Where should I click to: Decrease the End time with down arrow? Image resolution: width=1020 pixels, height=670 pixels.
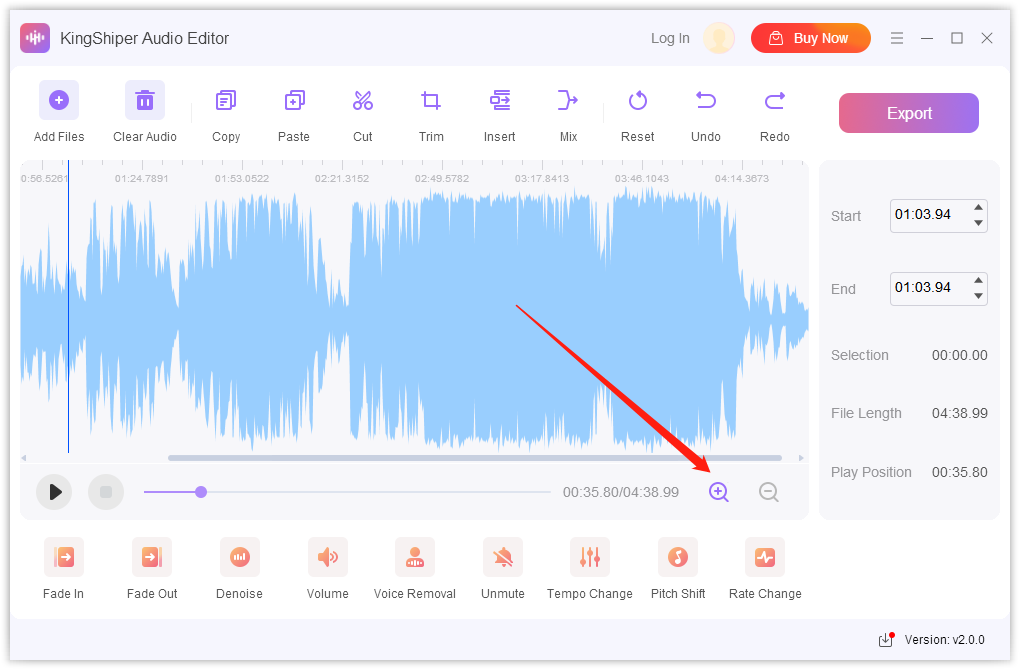978,296
